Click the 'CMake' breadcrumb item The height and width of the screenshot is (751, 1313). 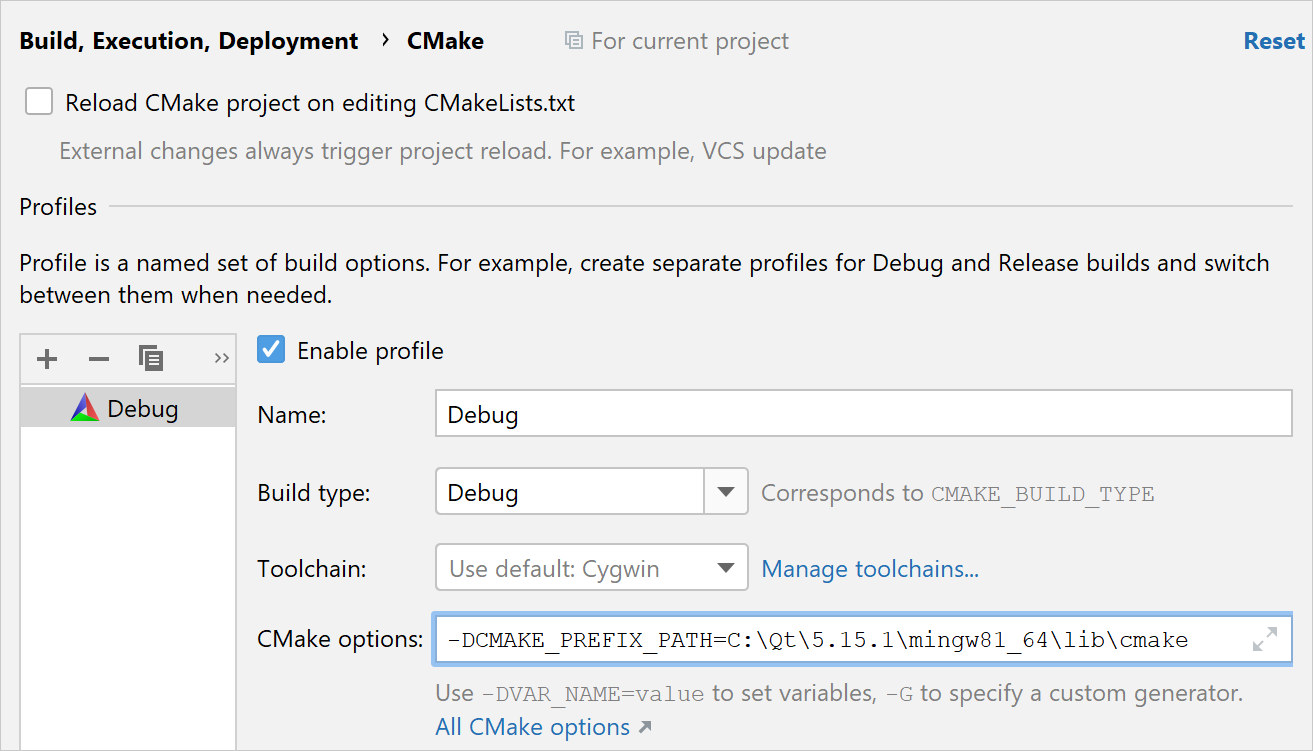pos(444,40)
